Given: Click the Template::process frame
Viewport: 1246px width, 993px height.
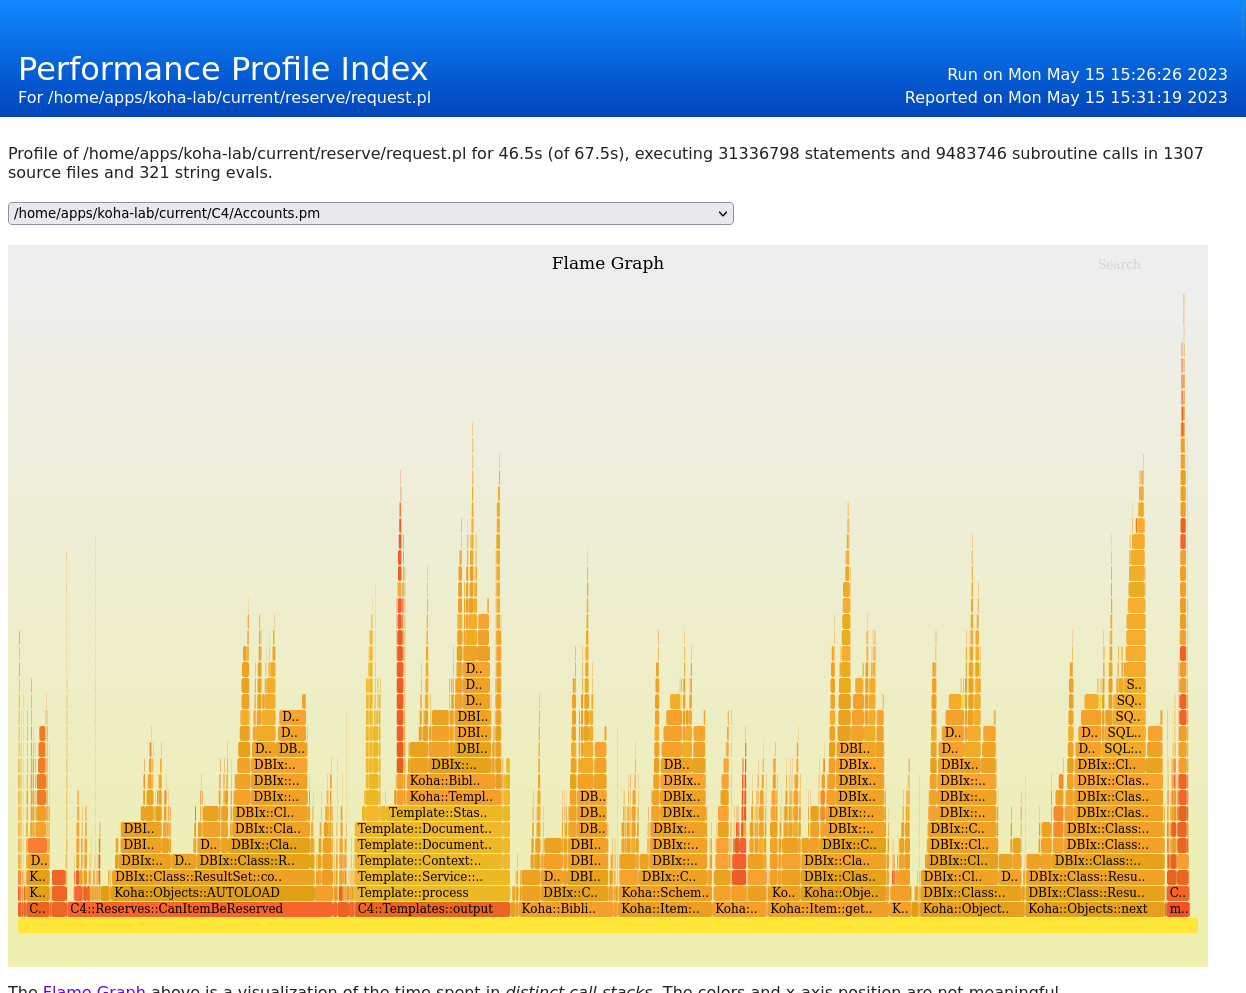Looking at the screenshot, I should (x=413, y=893).
